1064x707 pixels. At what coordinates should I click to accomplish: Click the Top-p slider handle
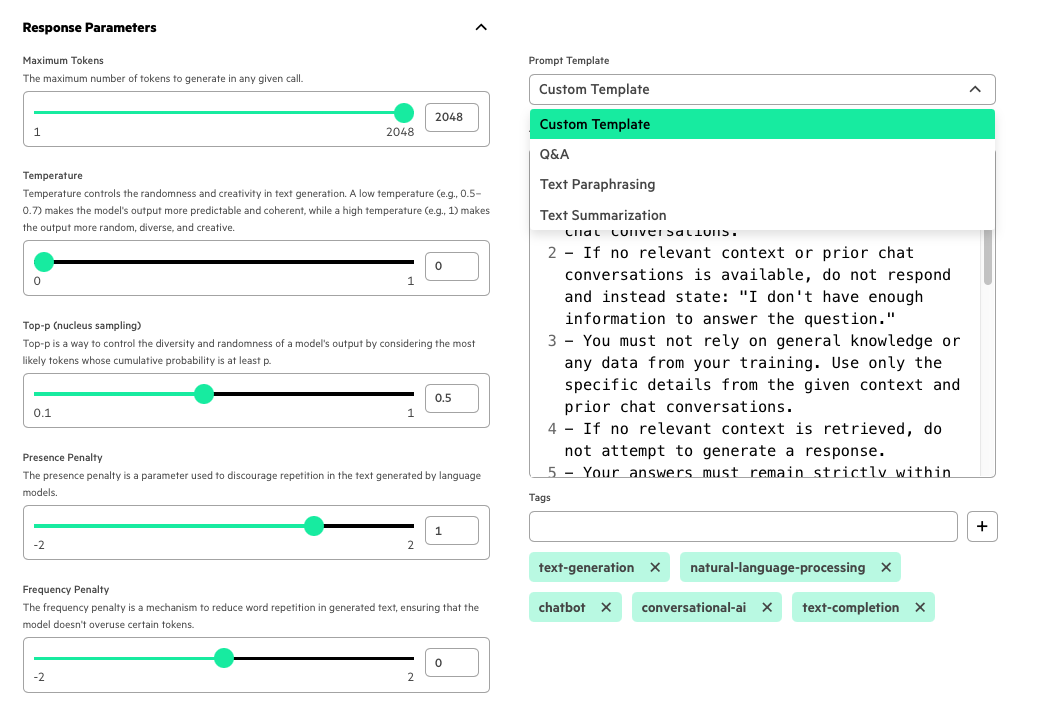pyautogui.click(x=204, y=394)
